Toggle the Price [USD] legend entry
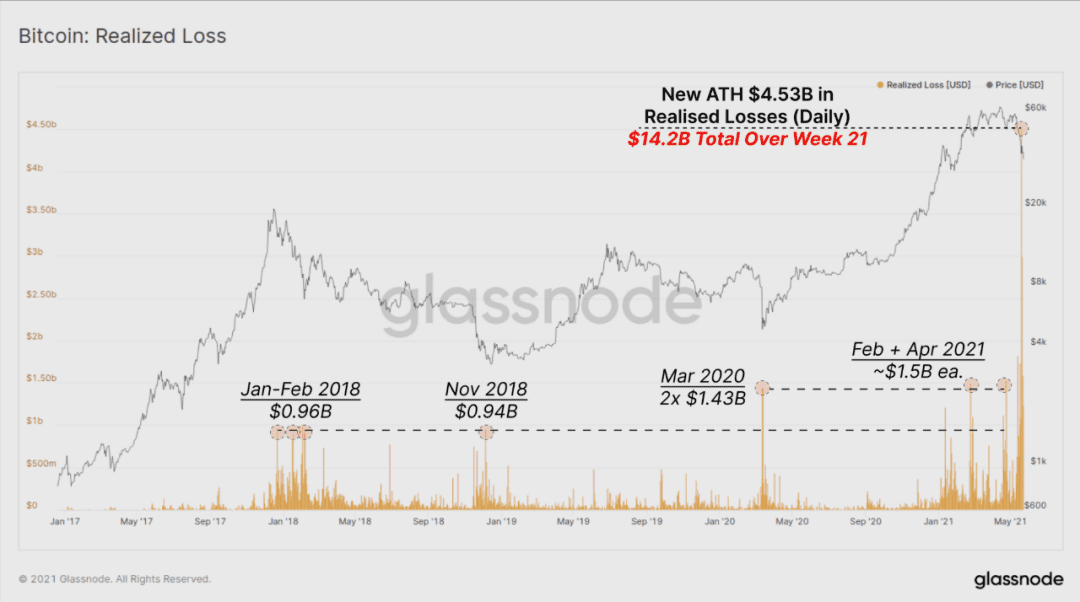Screen dimensions: 1080x602 coord(1015,85)
